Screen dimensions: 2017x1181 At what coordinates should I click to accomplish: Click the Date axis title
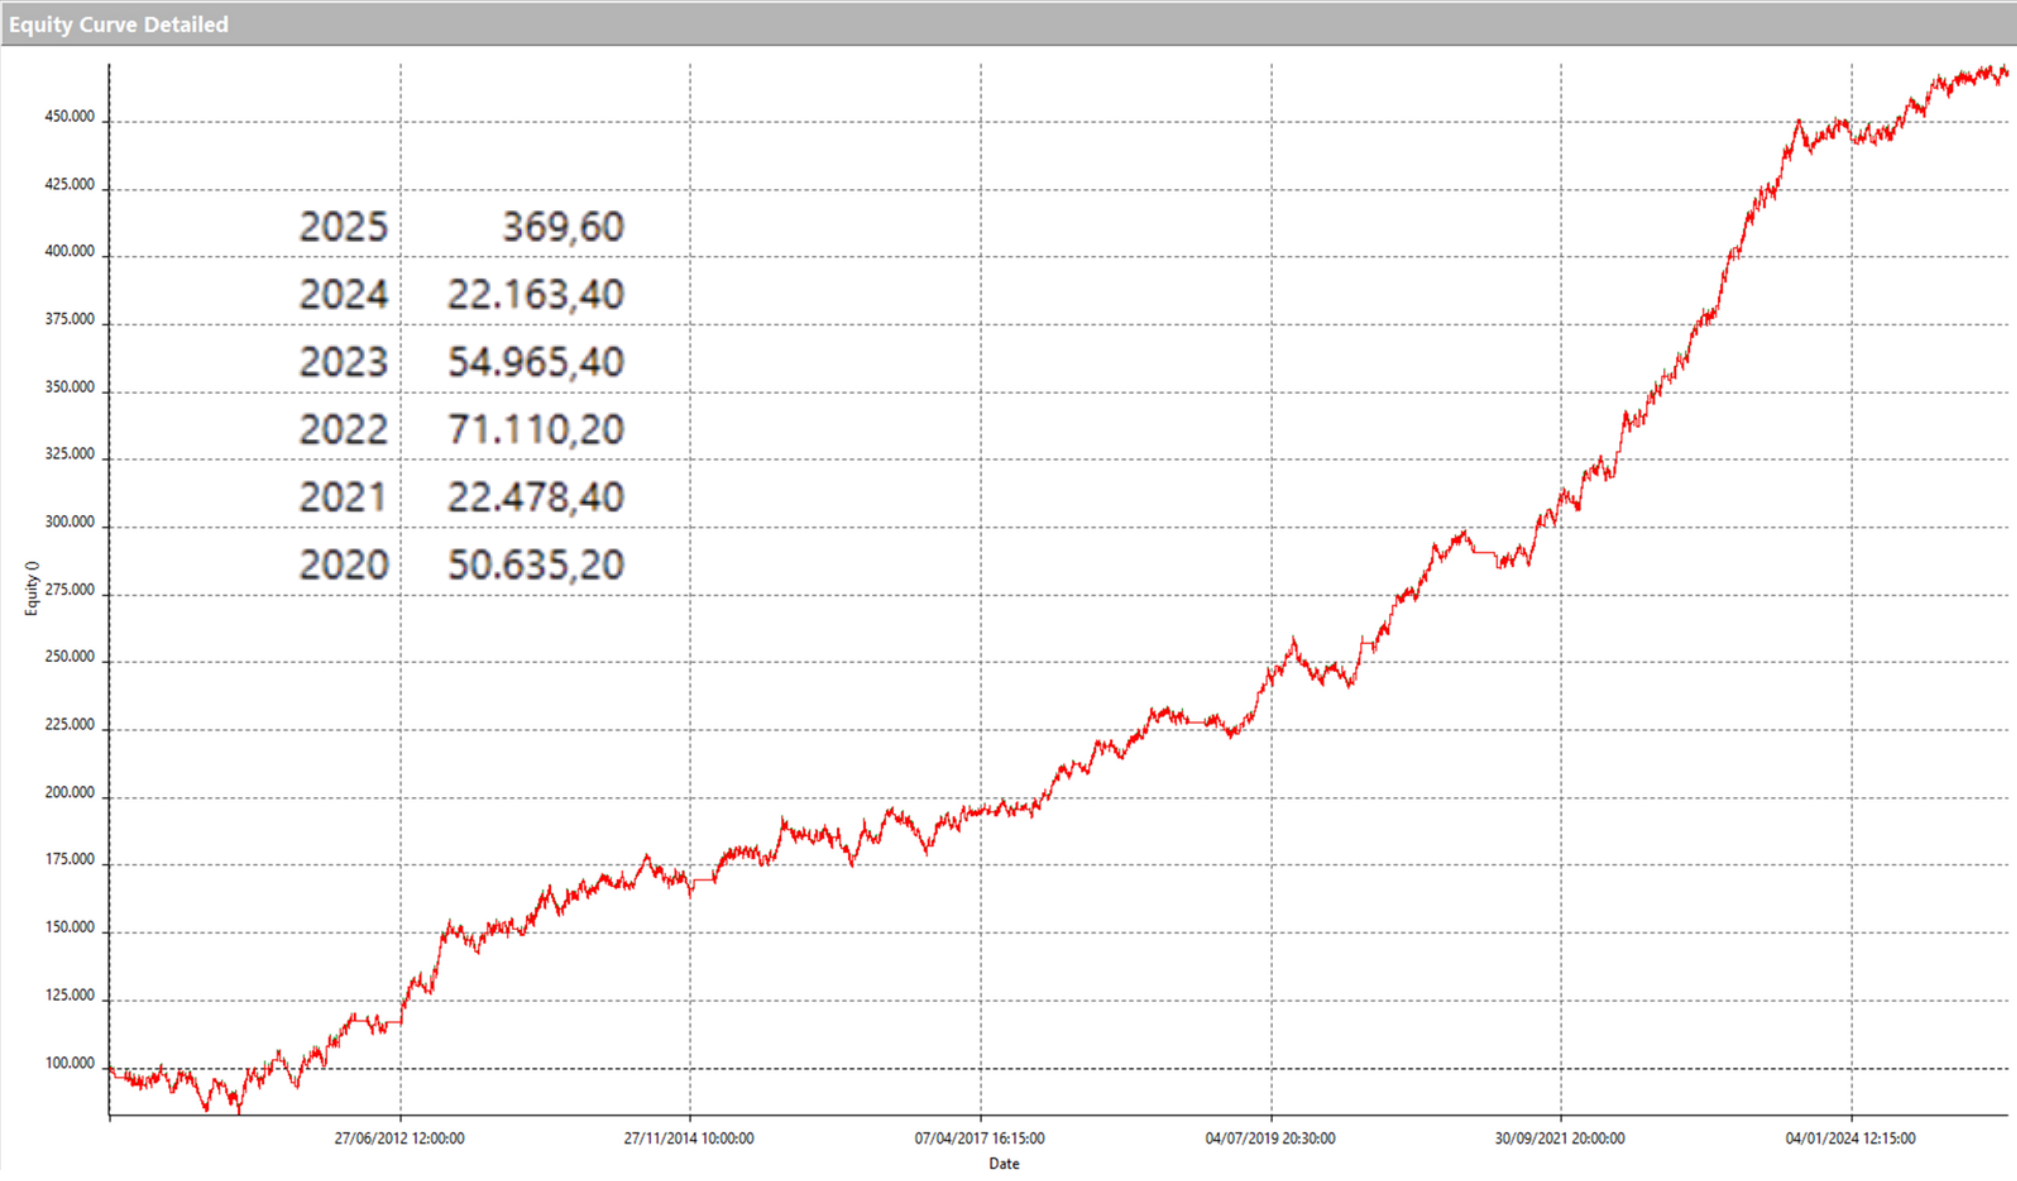pyautogui.click(x=1004, y=1163)
